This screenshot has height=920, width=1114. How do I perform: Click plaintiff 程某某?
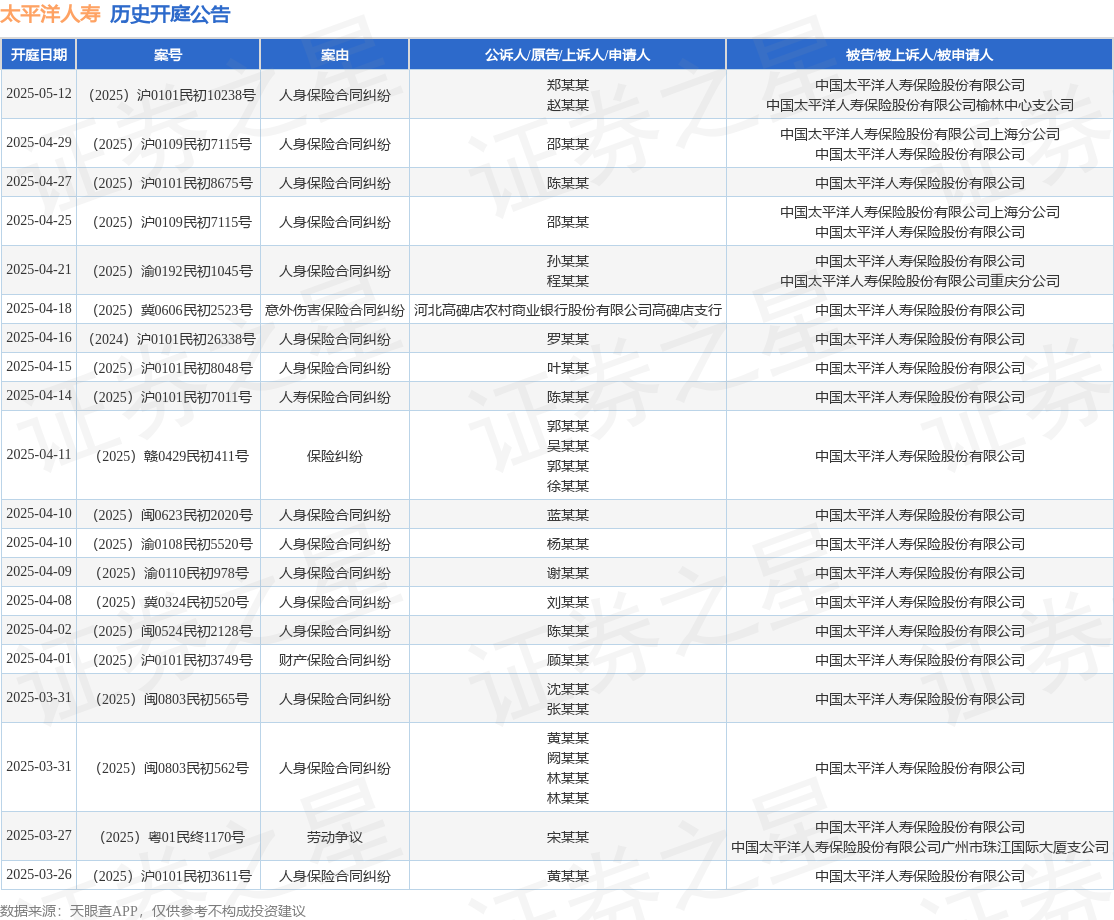tap(568, 281)
